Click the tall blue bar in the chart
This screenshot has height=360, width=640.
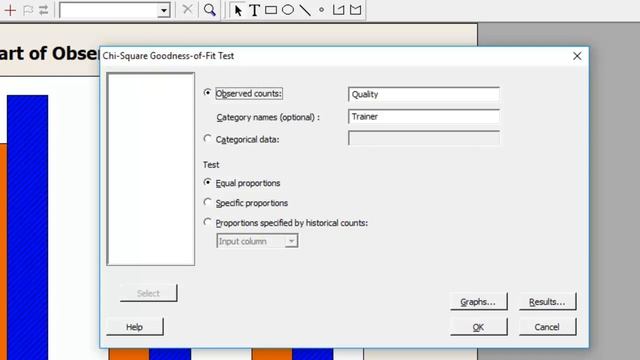27,227
